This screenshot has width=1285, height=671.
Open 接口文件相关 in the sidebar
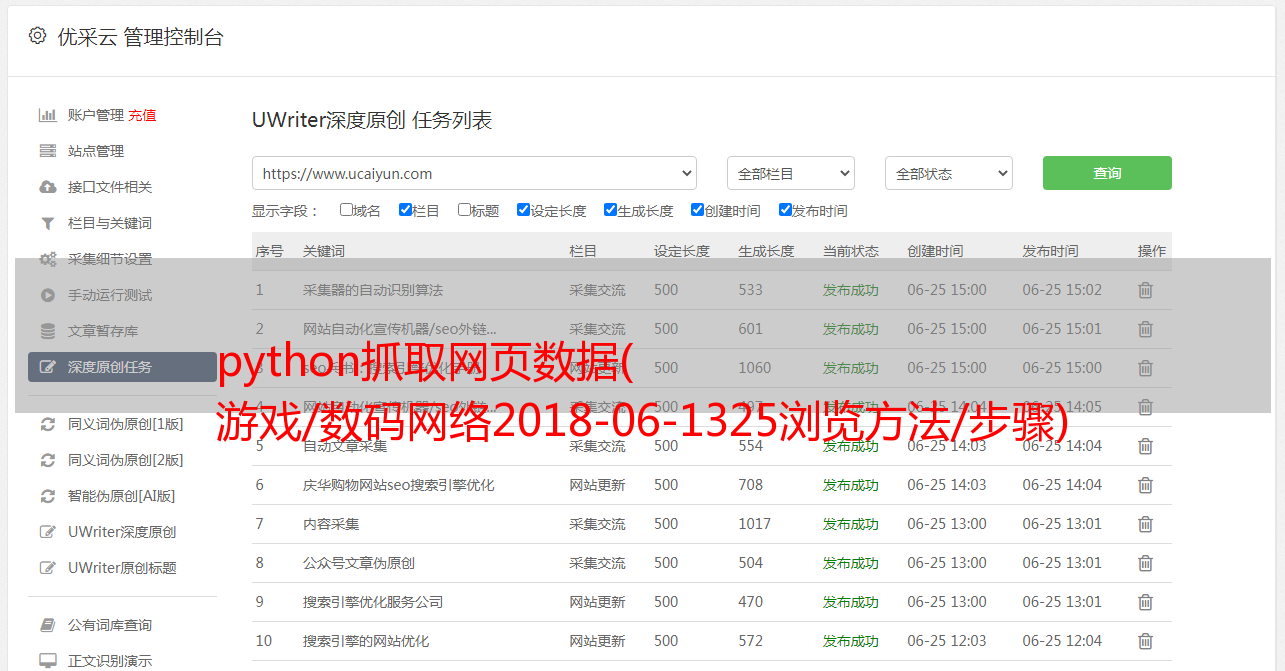[110, 187]
